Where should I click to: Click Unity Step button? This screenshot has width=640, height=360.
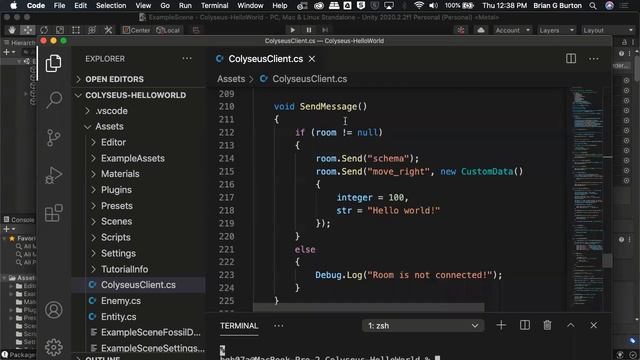[x=325, y=30]
